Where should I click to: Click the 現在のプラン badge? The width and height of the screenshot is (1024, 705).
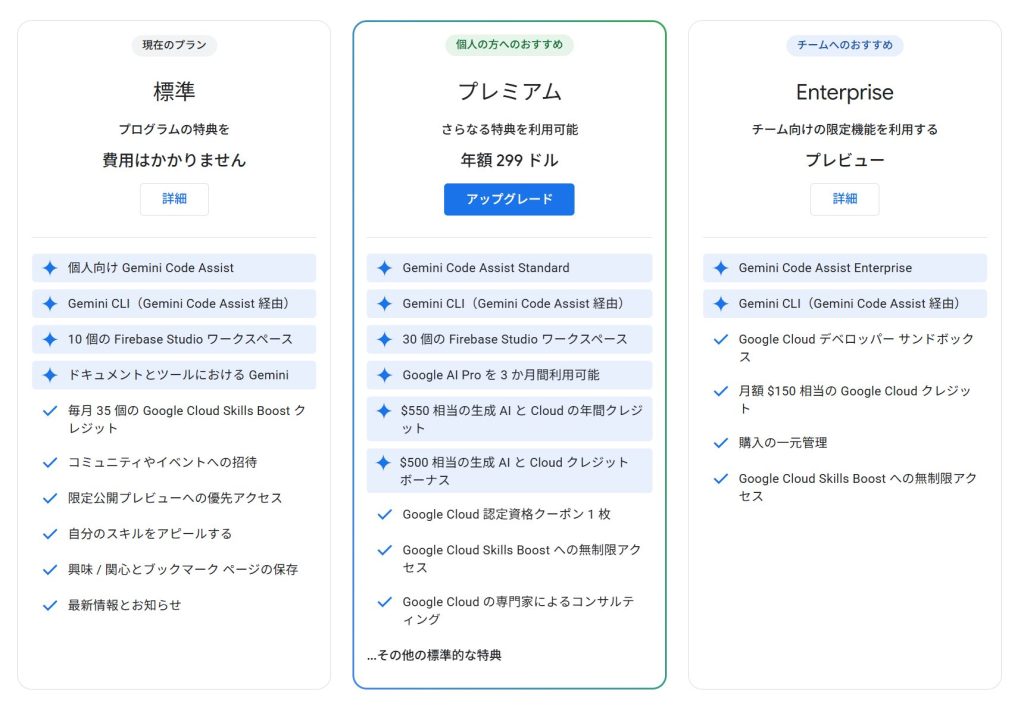[174, 45]
